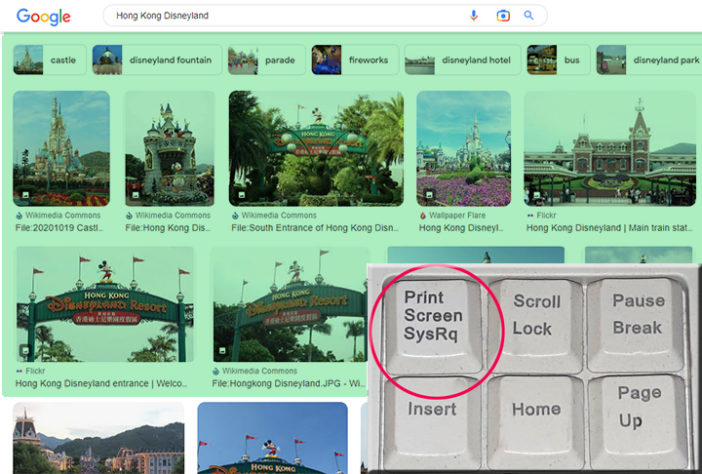The image size is (702, 474).
Task: Open the File:20201019 Castl.. castle image
Action: point(61,149)
